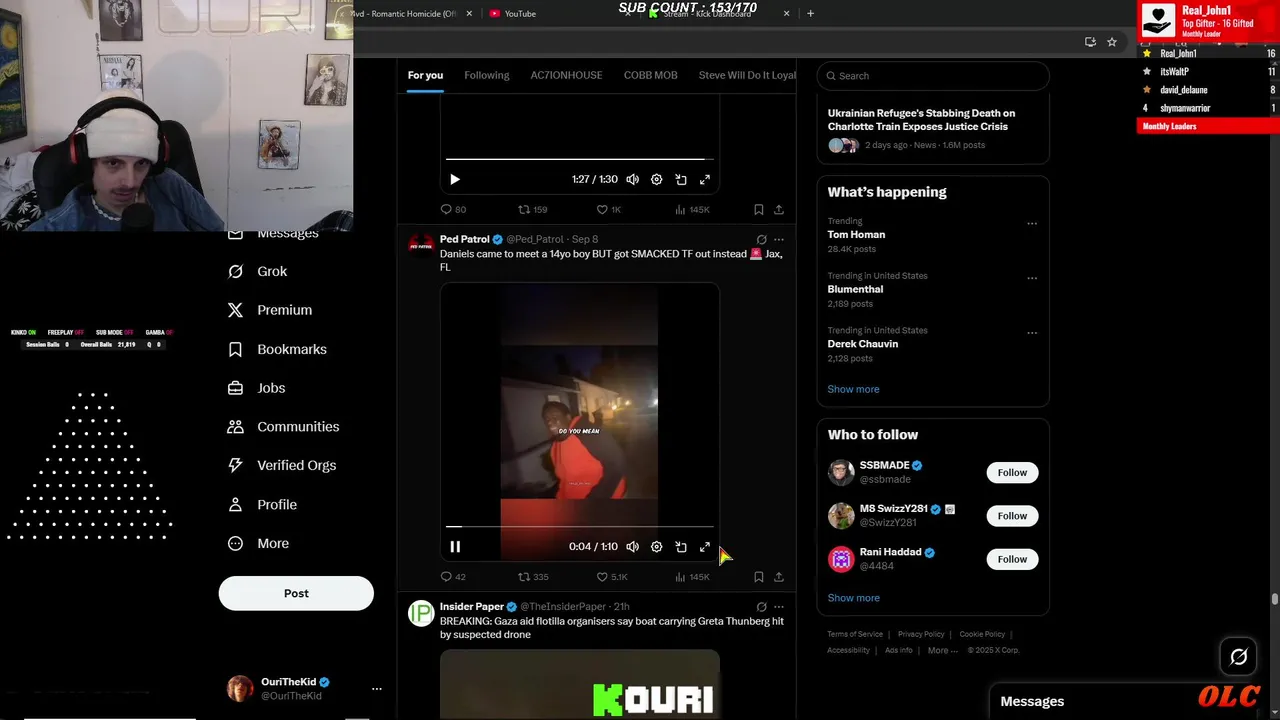Switch to Steve Will Do It Loyal tab
This screenshot has width=1280, height=720.
pyautogui.click(x=747, y=75)
